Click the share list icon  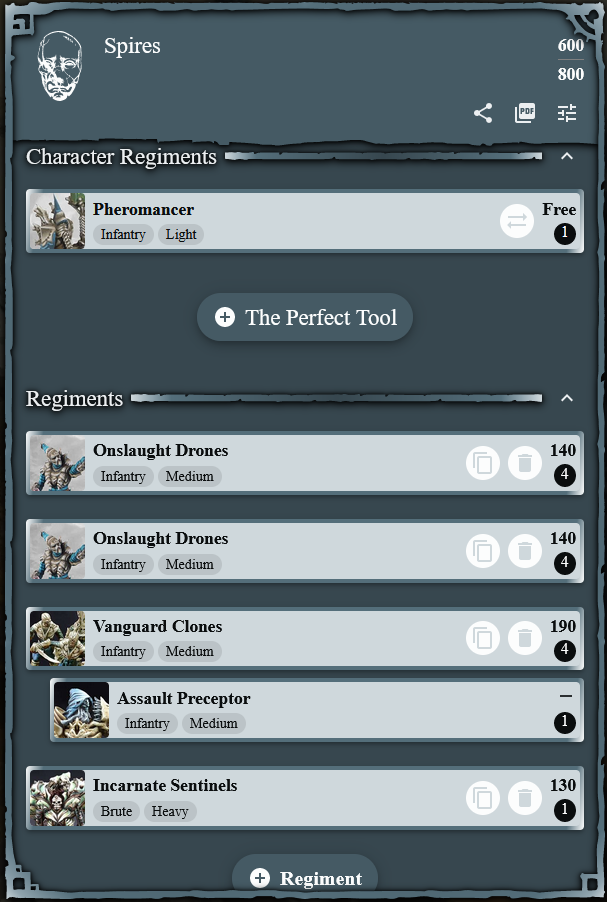point(483,113)
